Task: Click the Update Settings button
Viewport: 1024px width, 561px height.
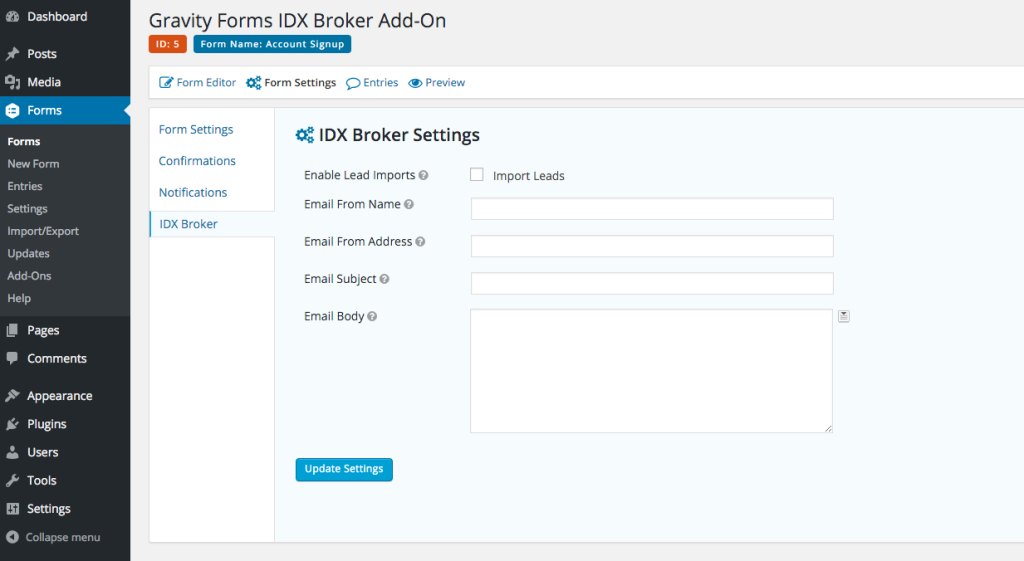Action: click(344, 470)
